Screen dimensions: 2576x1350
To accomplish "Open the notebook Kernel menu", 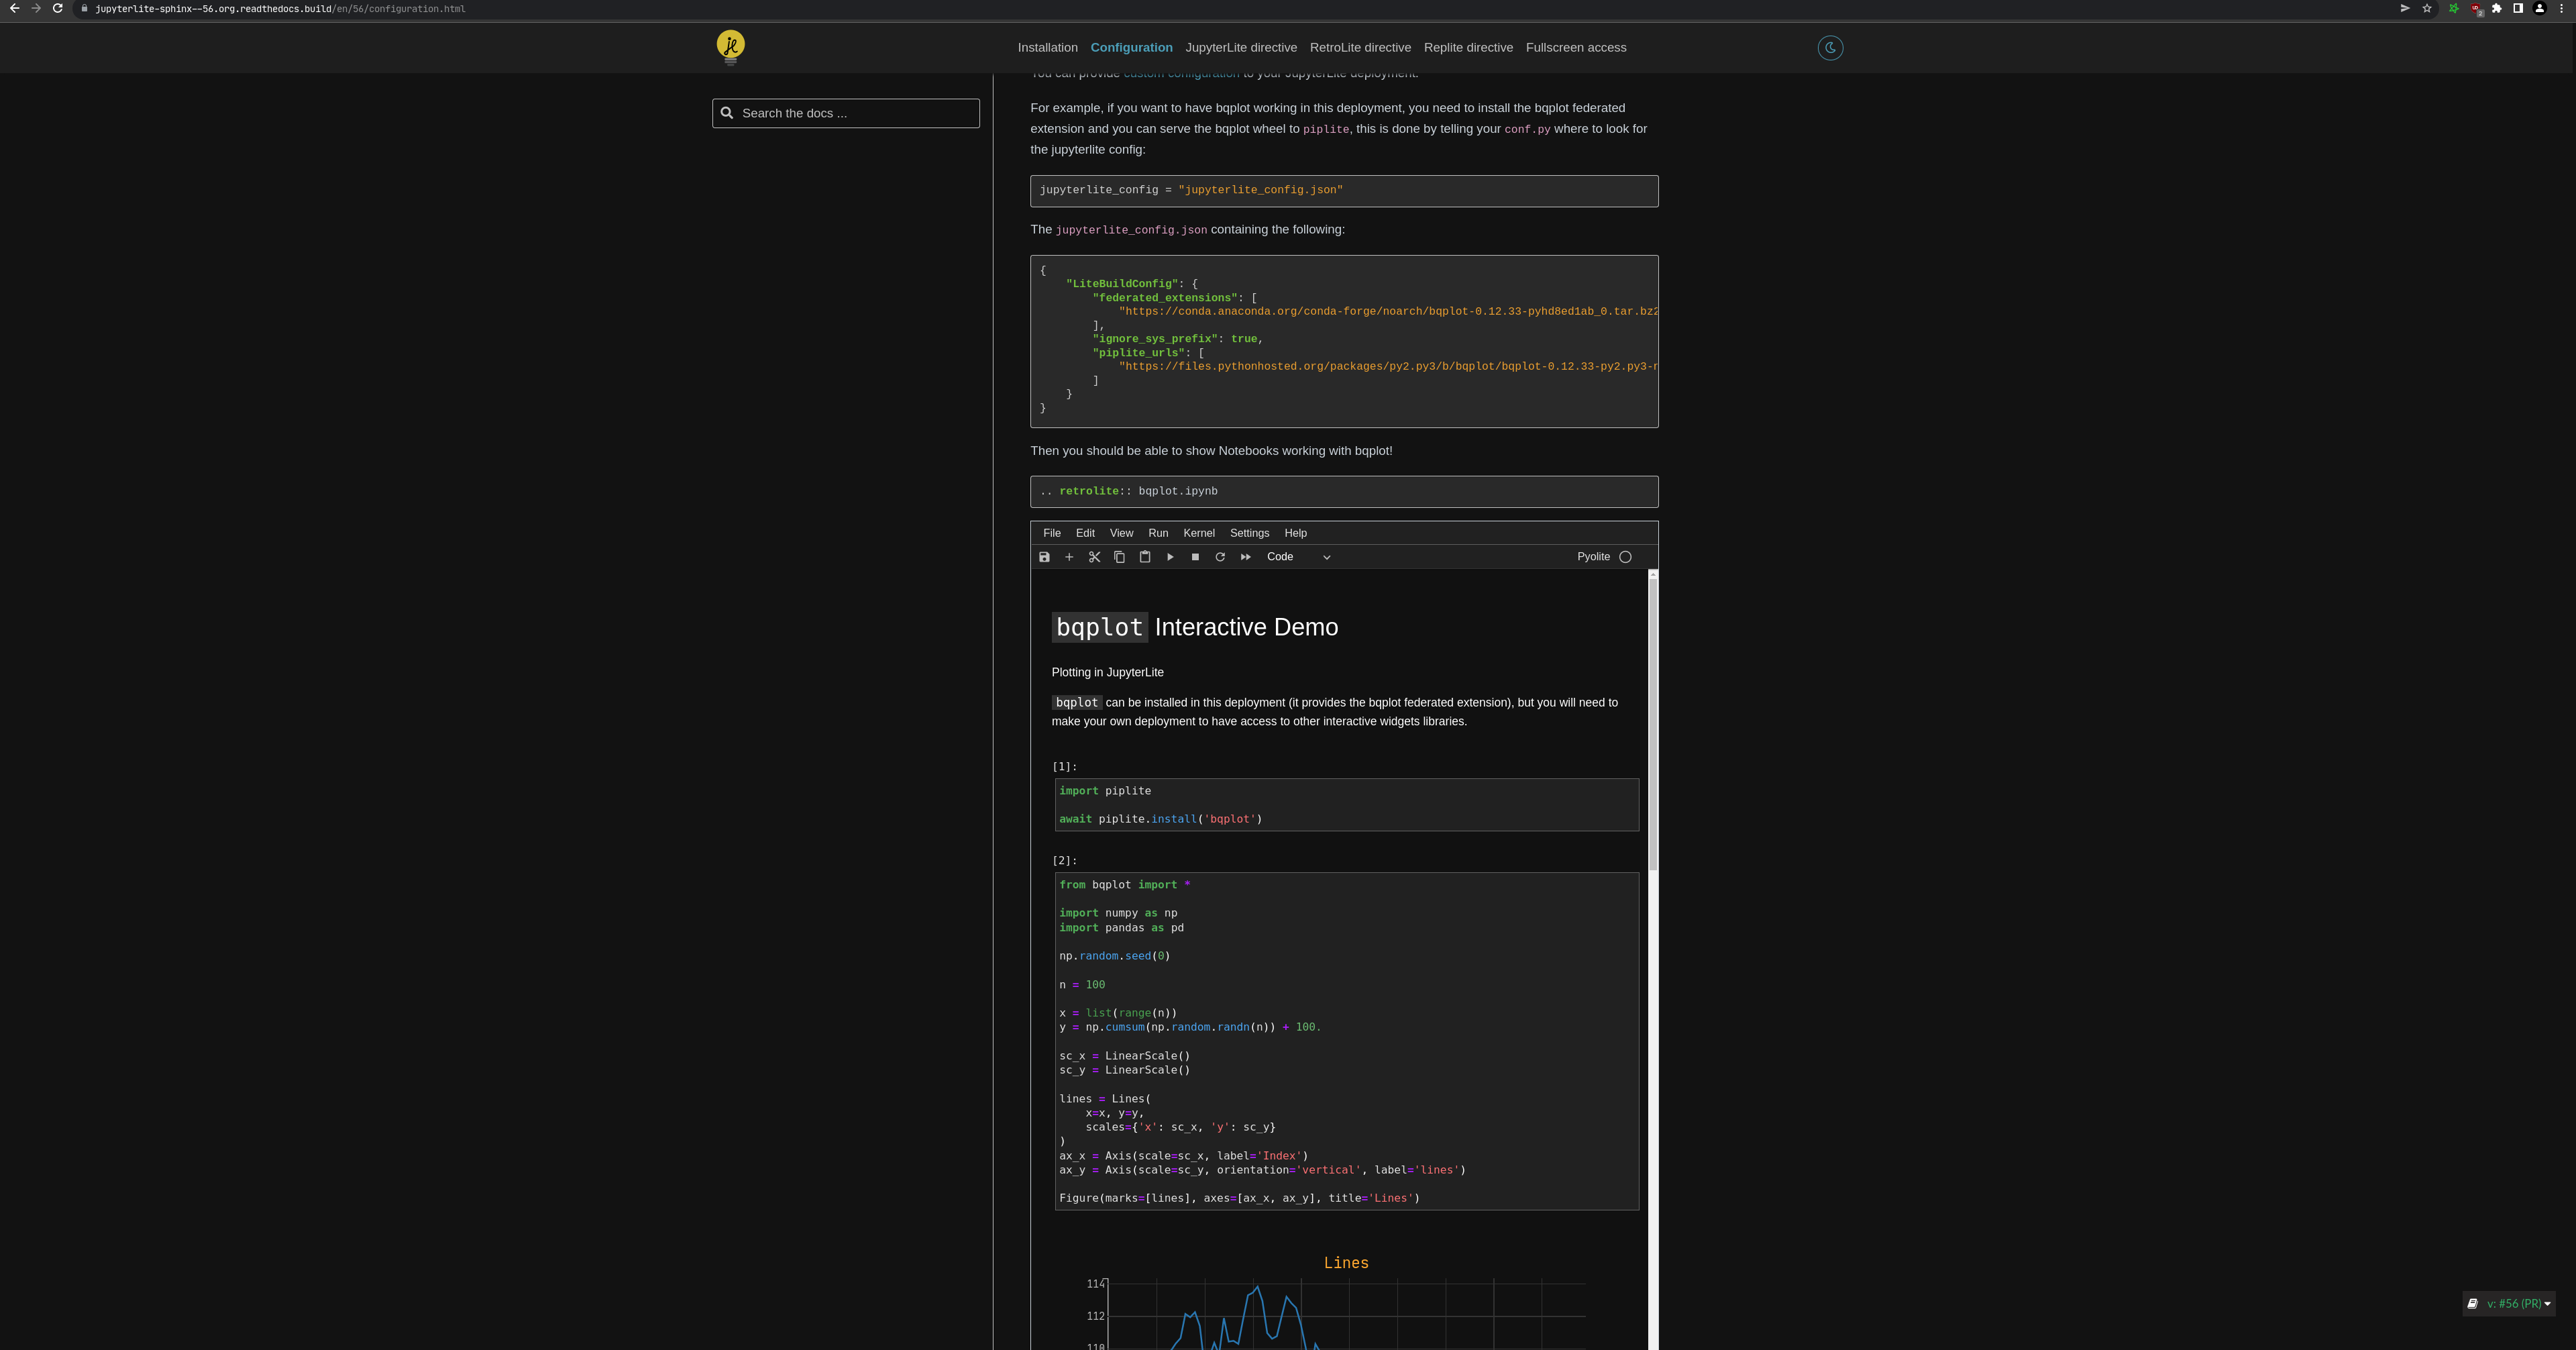I will click(1199, 533).
